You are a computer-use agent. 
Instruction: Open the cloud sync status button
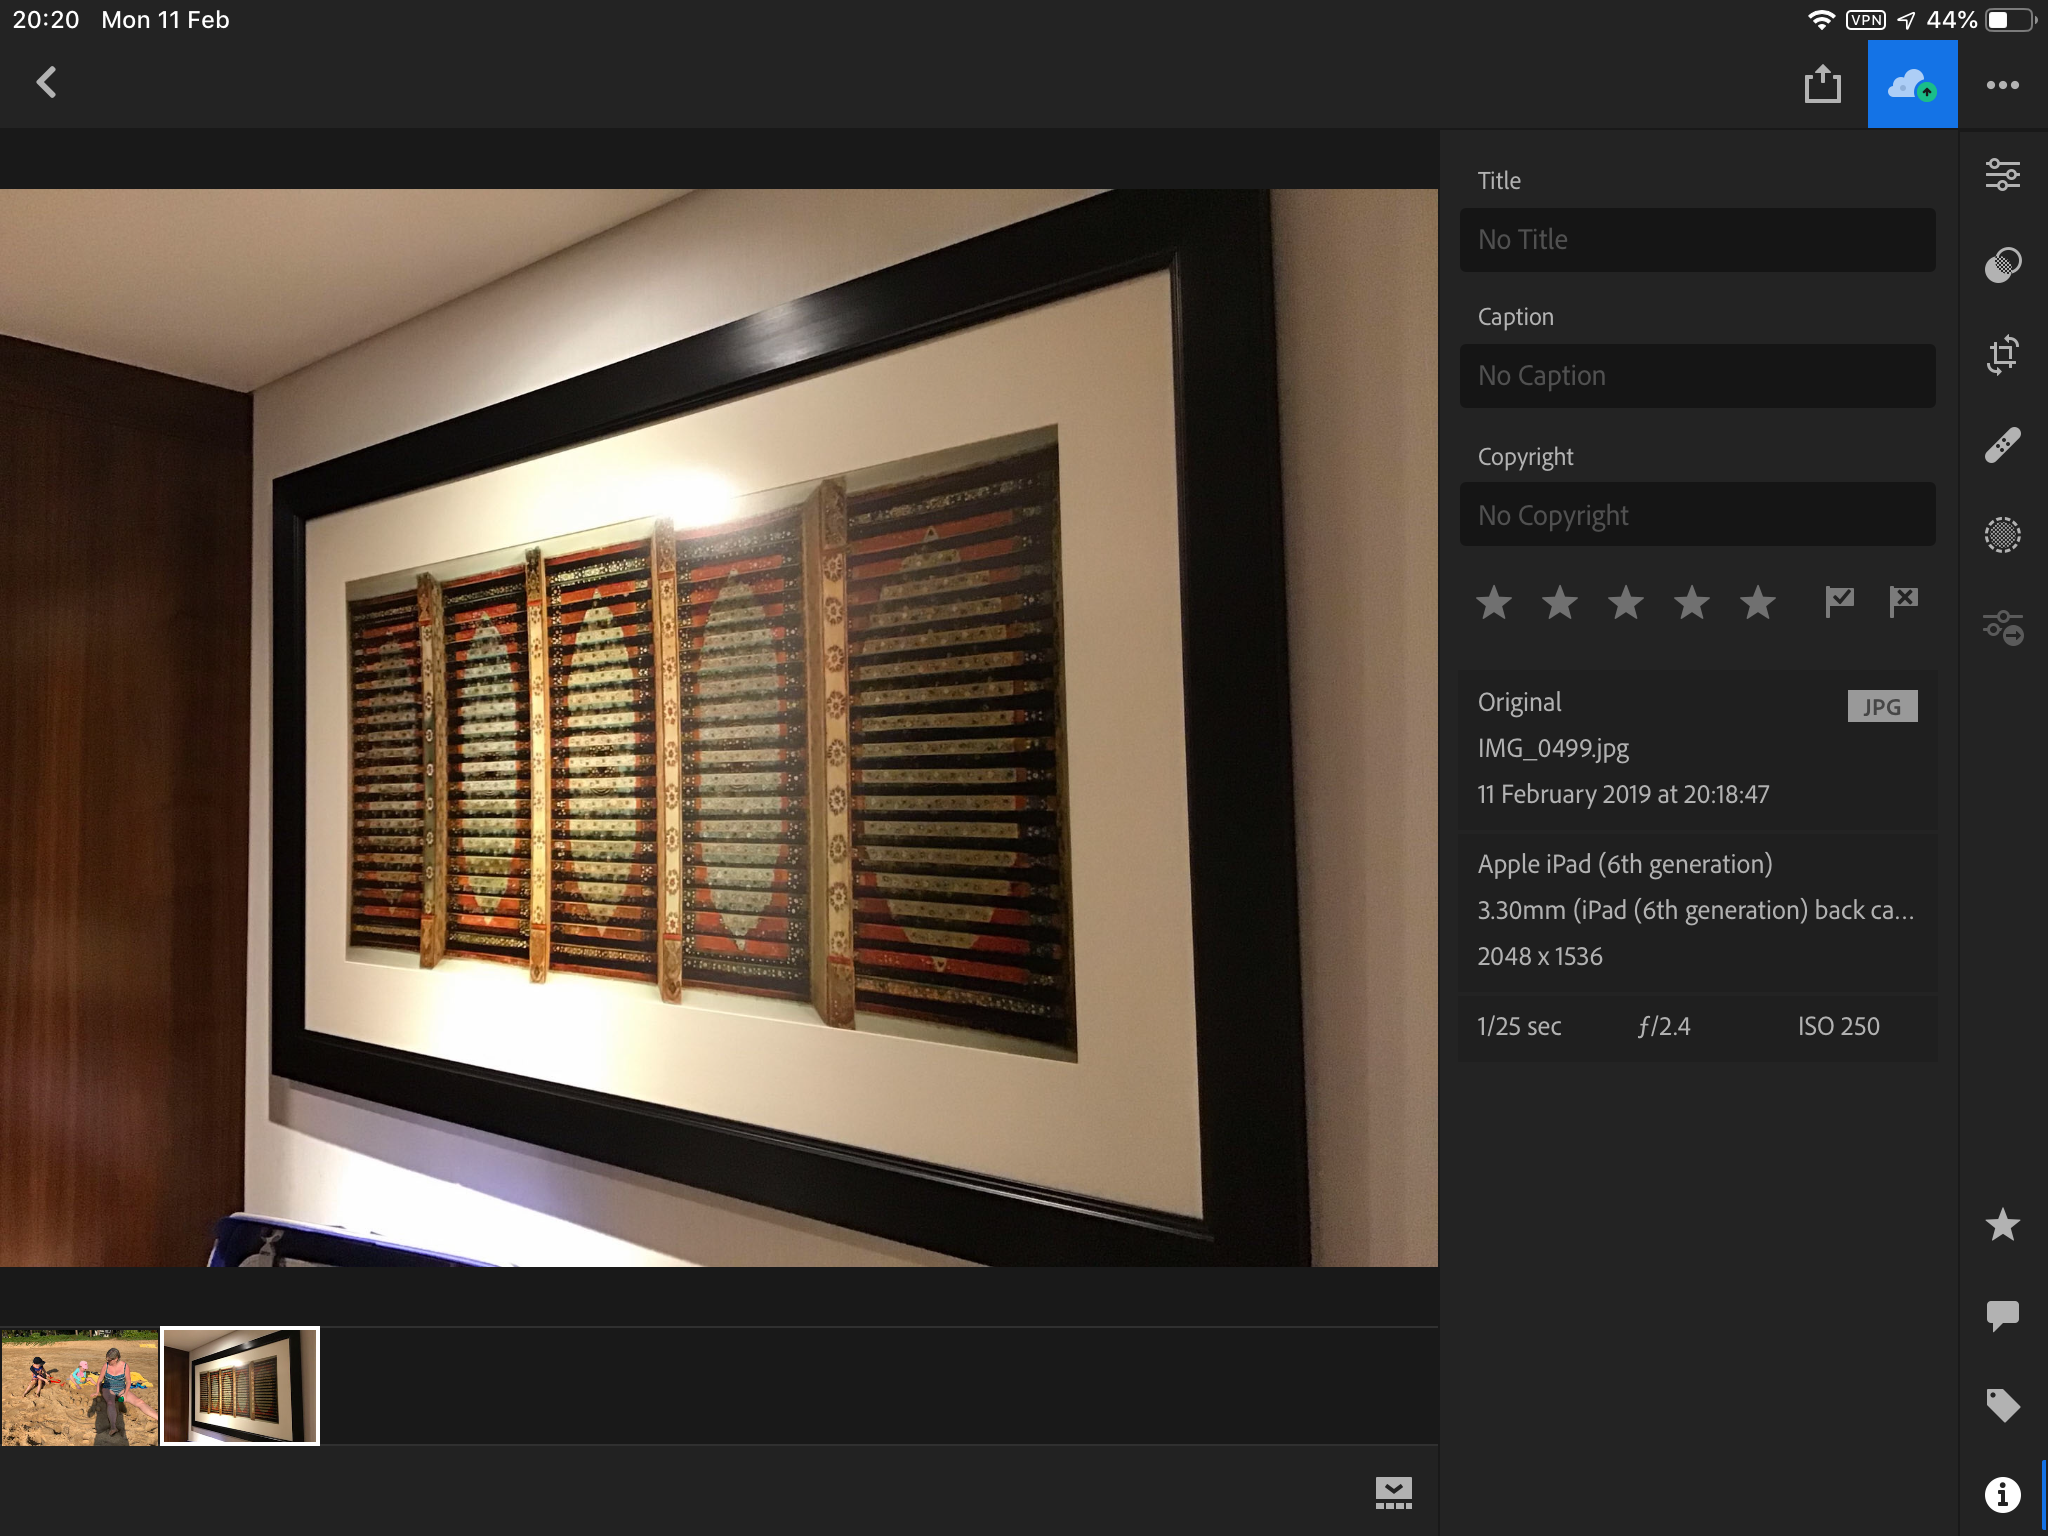click(x=1912, y=85)
